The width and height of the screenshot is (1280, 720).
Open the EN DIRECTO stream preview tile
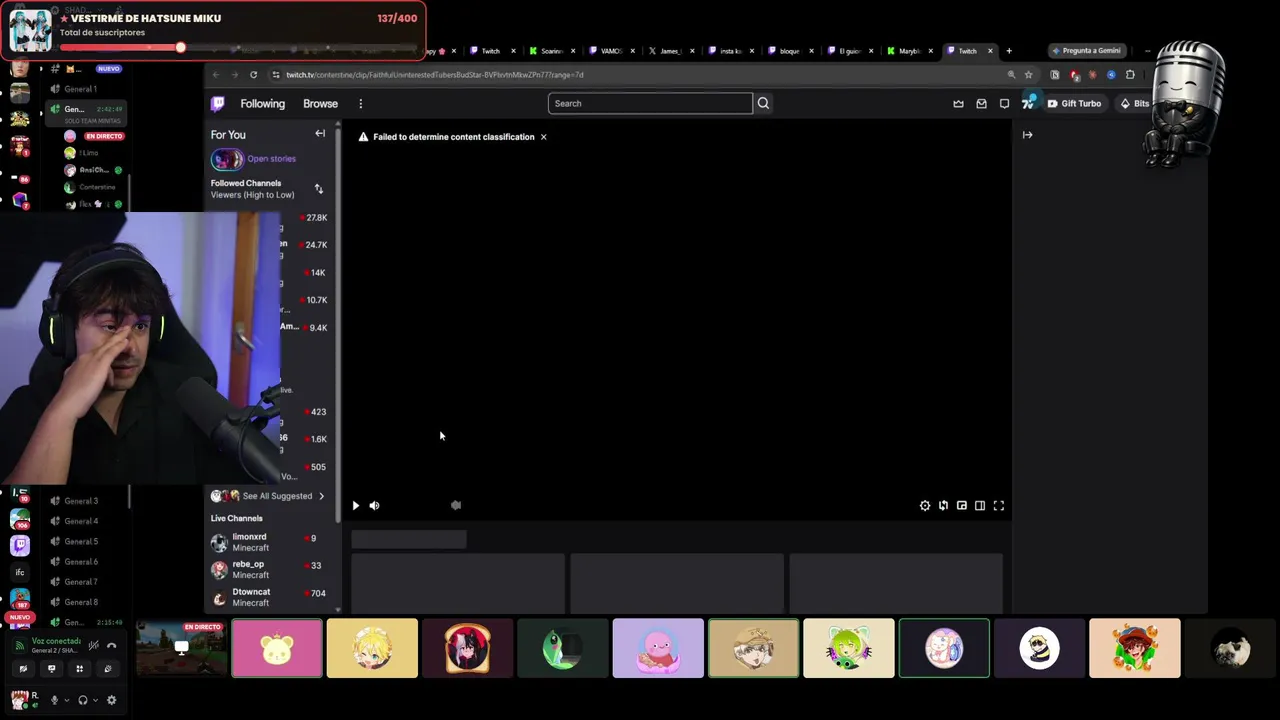(181, 648)
